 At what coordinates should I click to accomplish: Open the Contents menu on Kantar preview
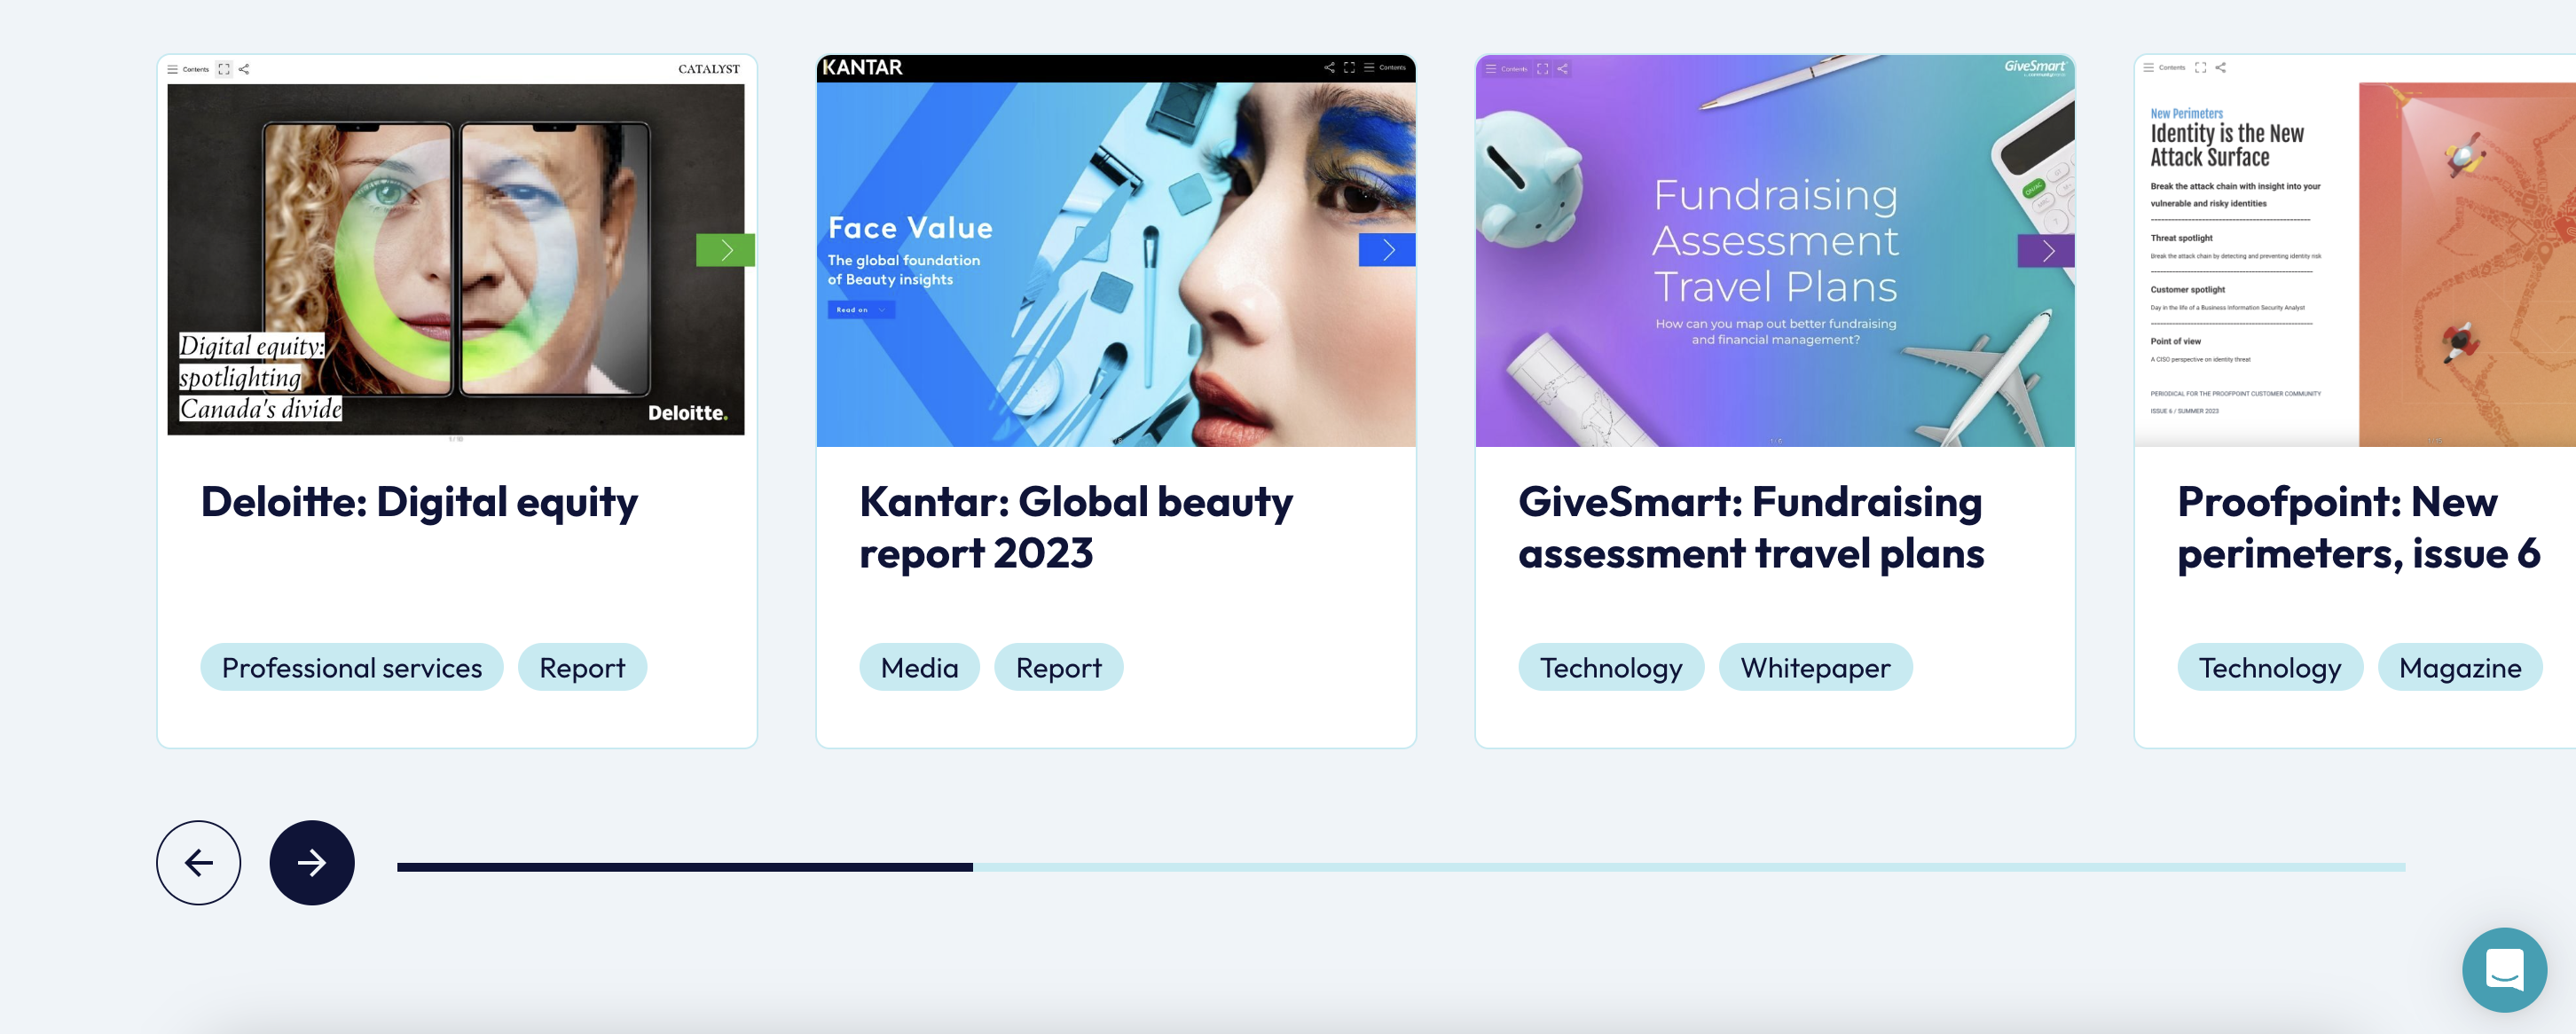point(1385,67)
